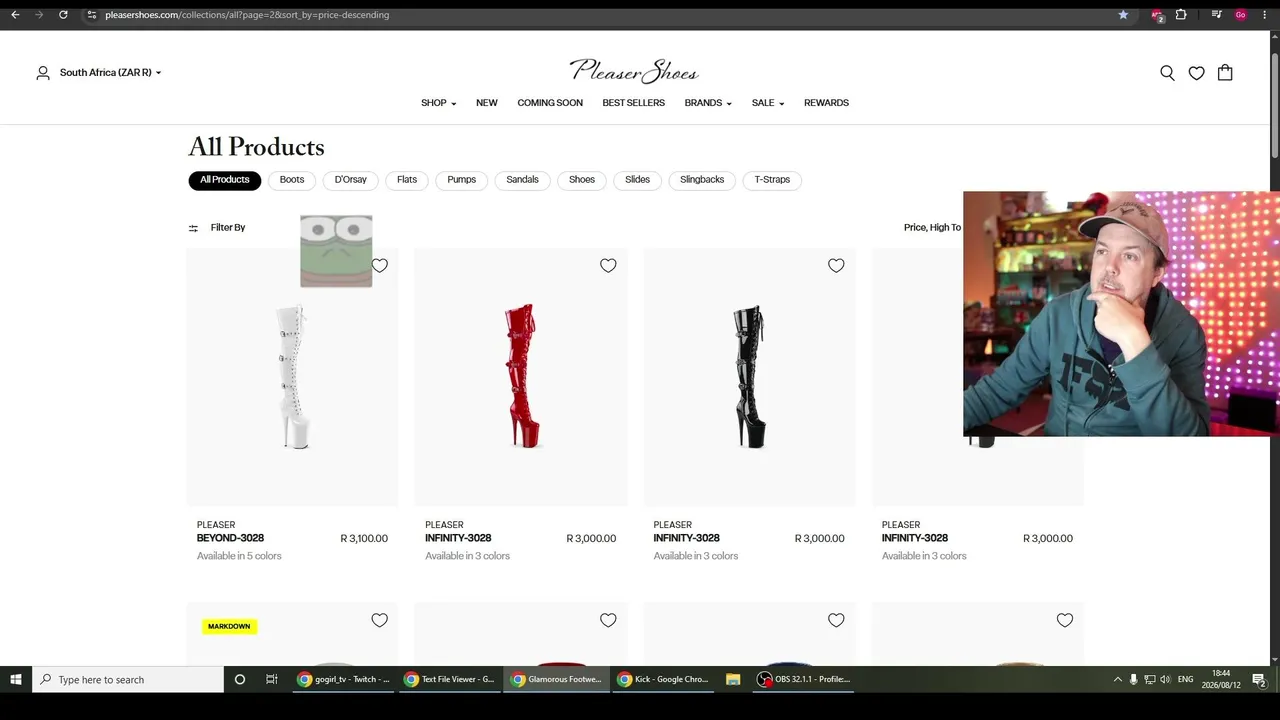Viewport: 1280px width, 720px height.
Task: Switch to OBS 32.1.1 taskbar window
Action: click(x=804, y=680)
